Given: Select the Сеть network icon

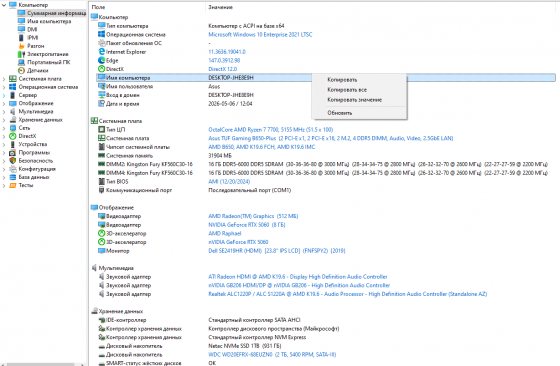Looking at the screenshot, I should click(12, 128).
